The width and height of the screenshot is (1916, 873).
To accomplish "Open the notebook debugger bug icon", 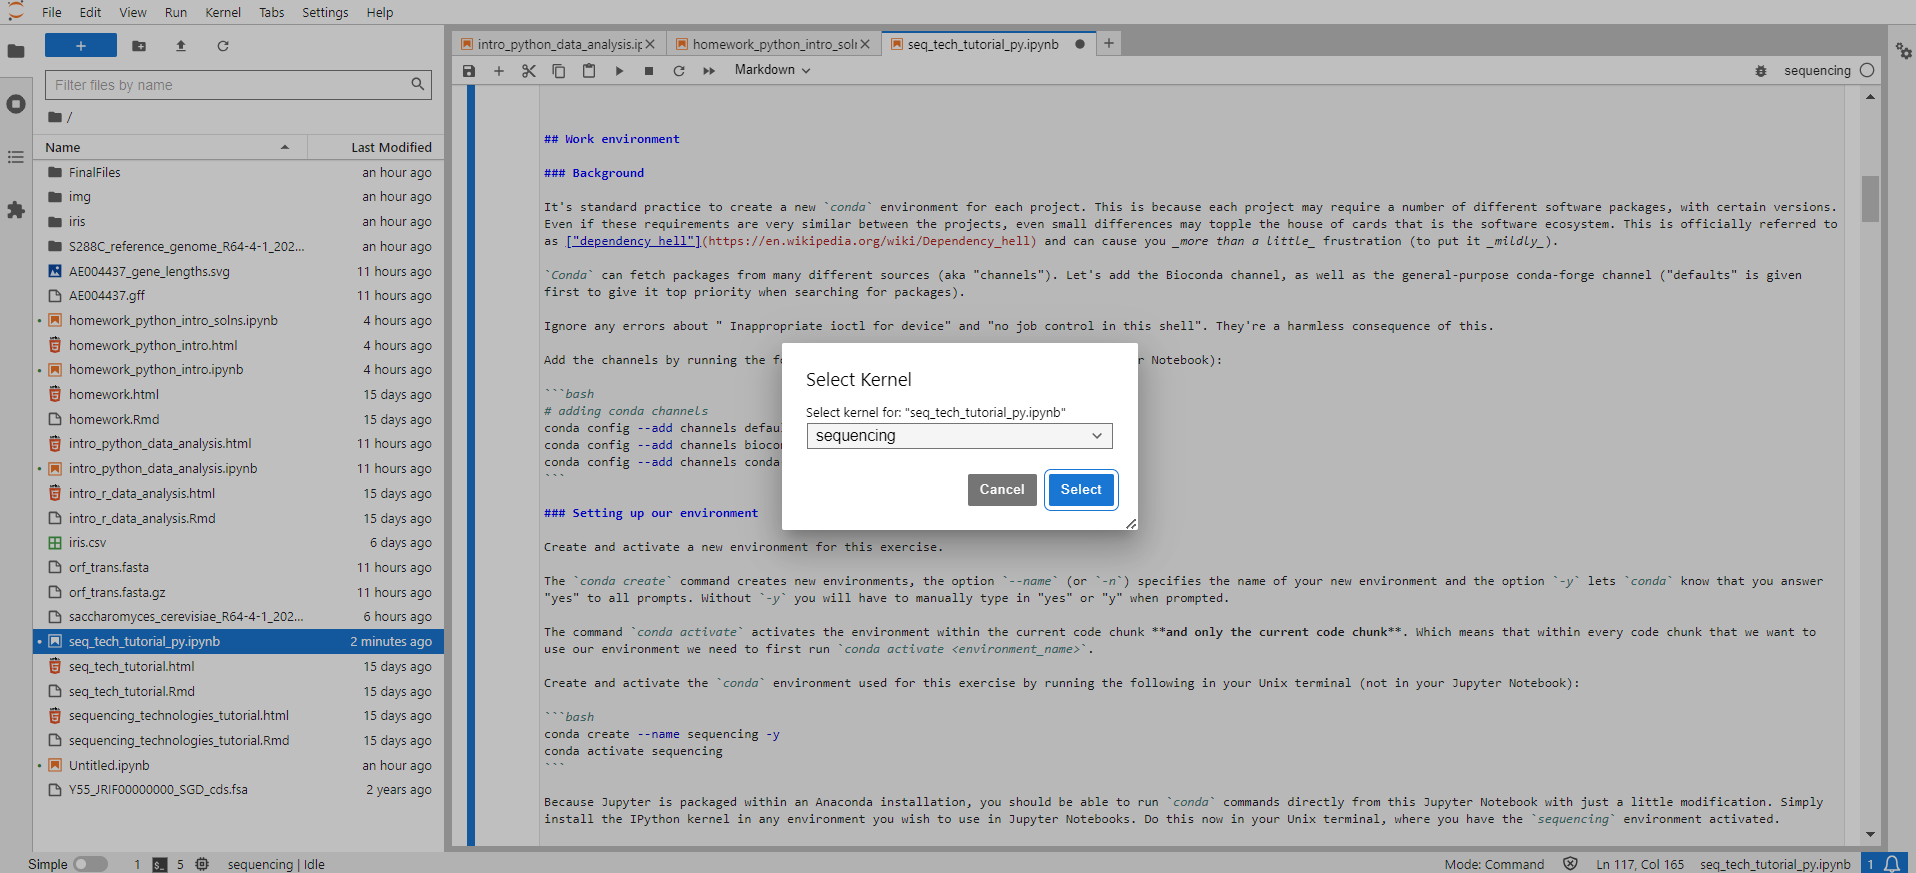I will 1761,71.
